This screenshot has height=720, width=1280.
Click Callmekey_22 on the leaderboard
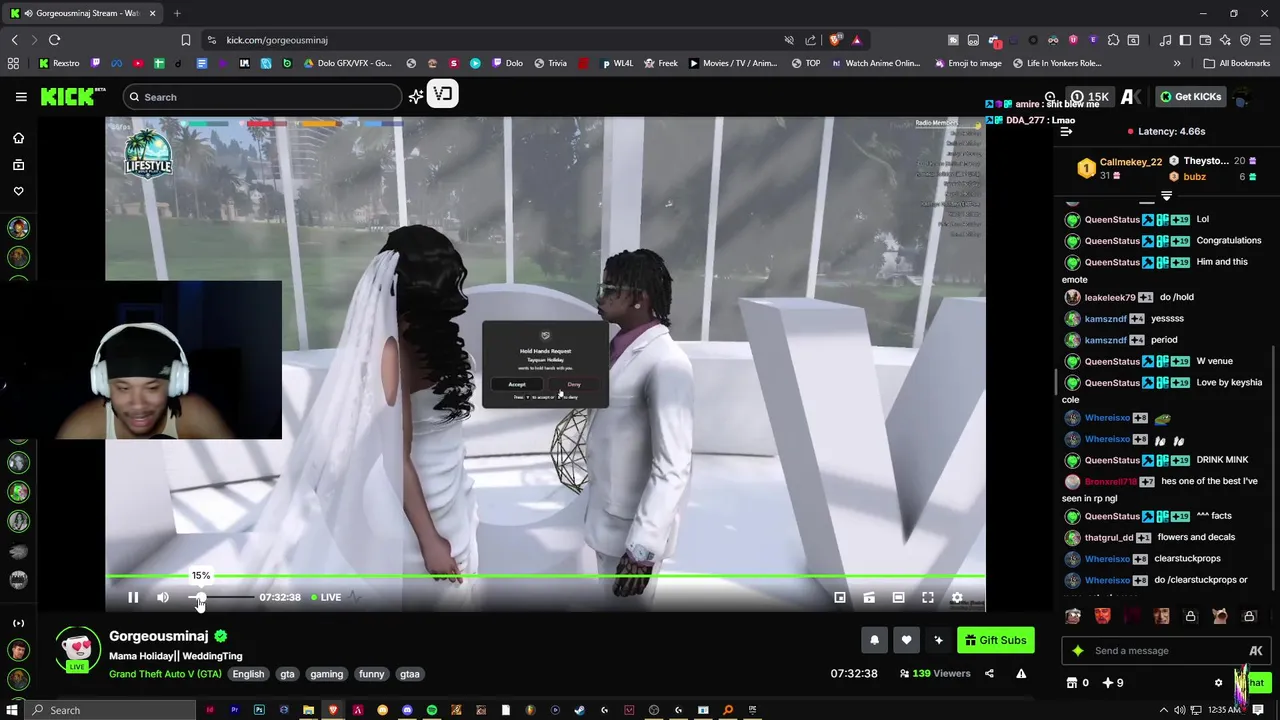coord(1130,162)
